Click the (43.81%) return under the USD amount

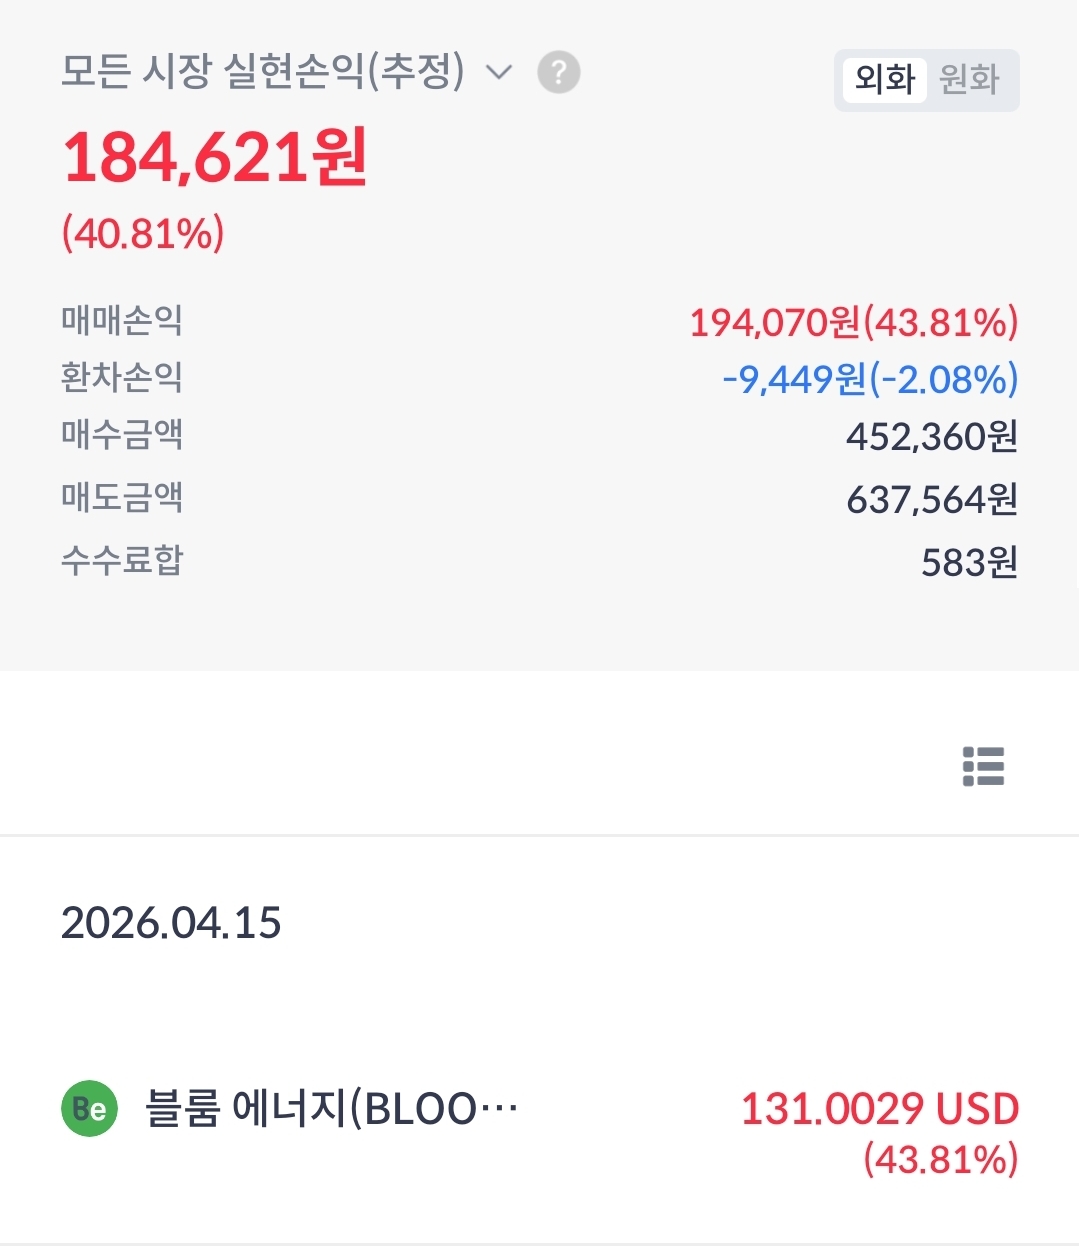point(940,1160)
